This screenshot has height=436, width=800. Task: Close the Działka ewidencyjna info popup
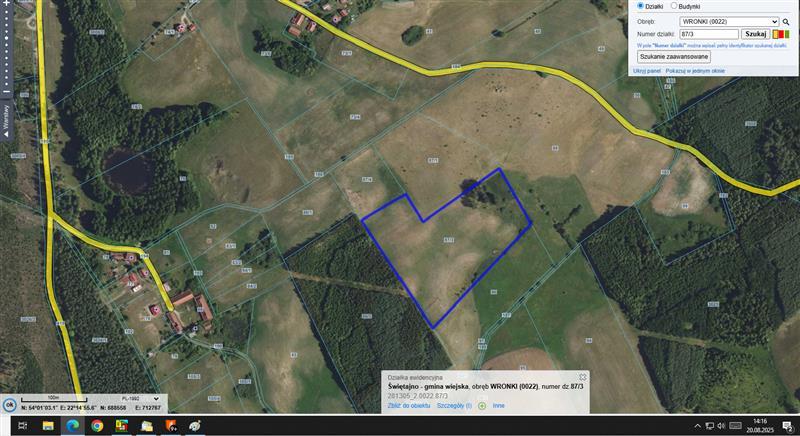(583, 377)
